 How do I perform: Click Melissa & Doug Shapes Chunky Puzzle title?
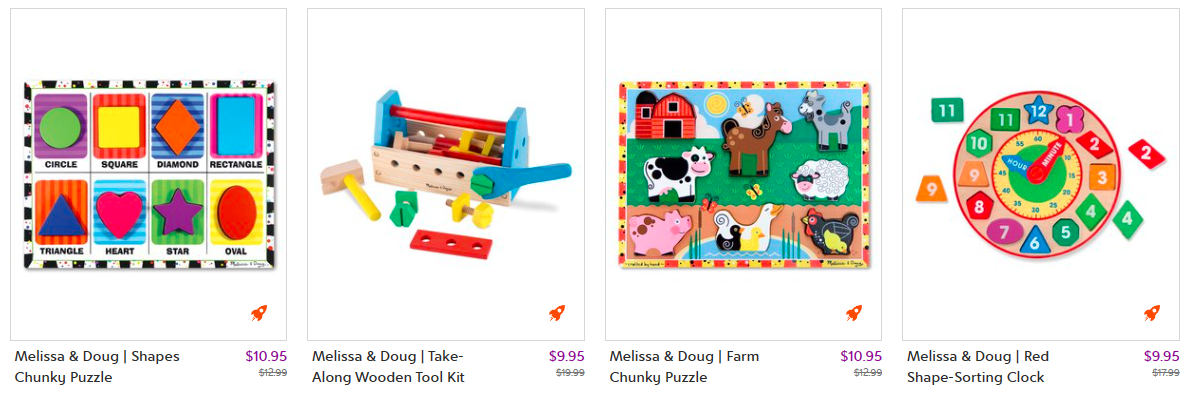(97, 367)
